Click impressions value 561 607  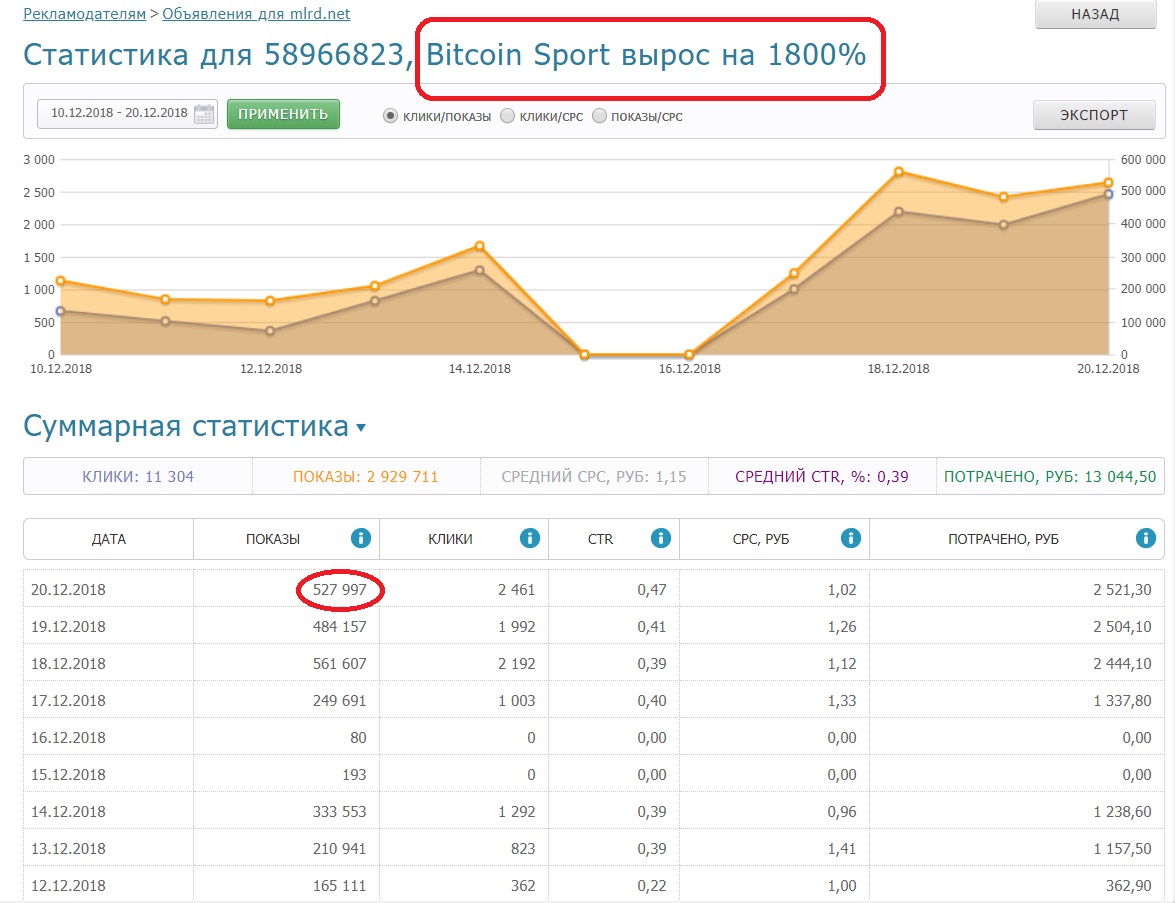(339, 663)
